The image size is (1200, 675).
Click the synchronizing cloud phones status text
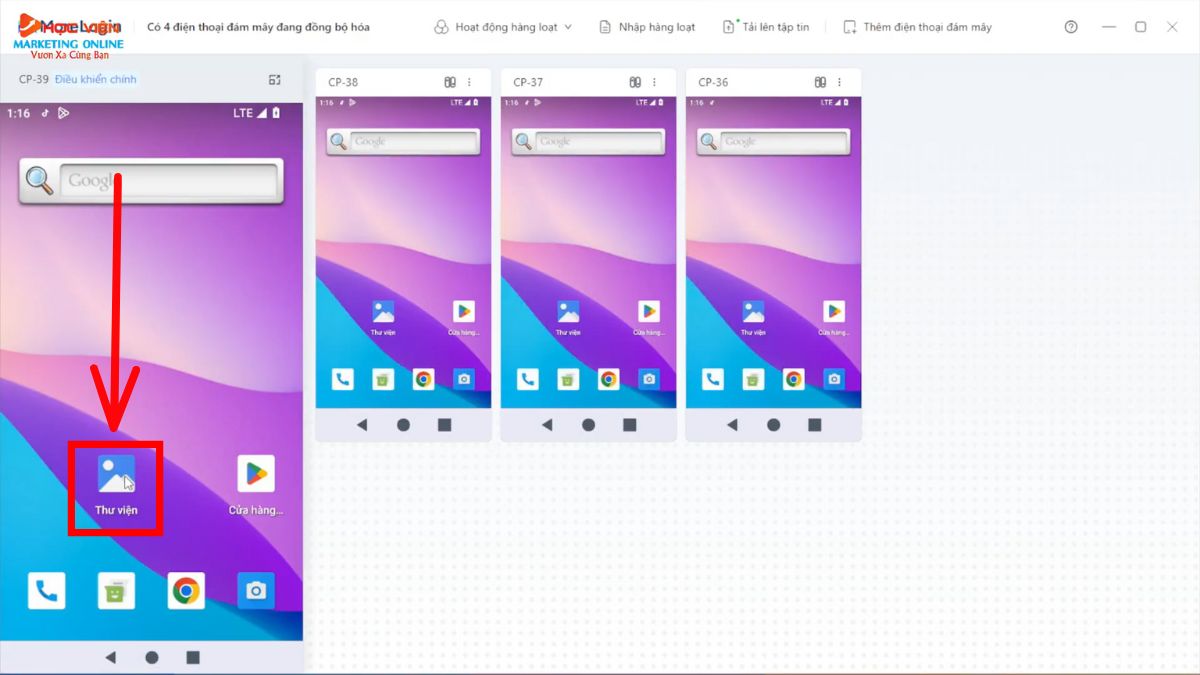coord(258,27)
